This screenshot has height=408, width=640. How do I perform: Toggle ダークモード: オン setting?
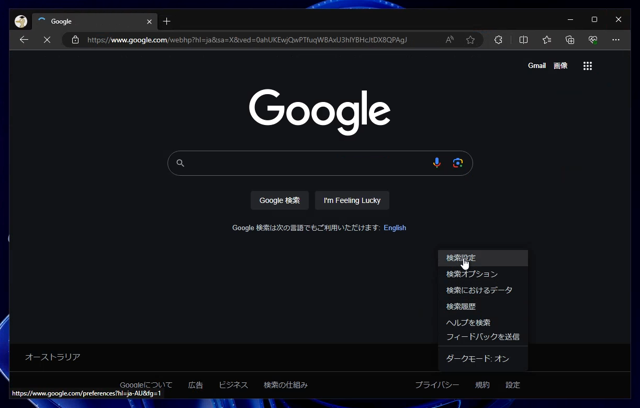[483, 359]
